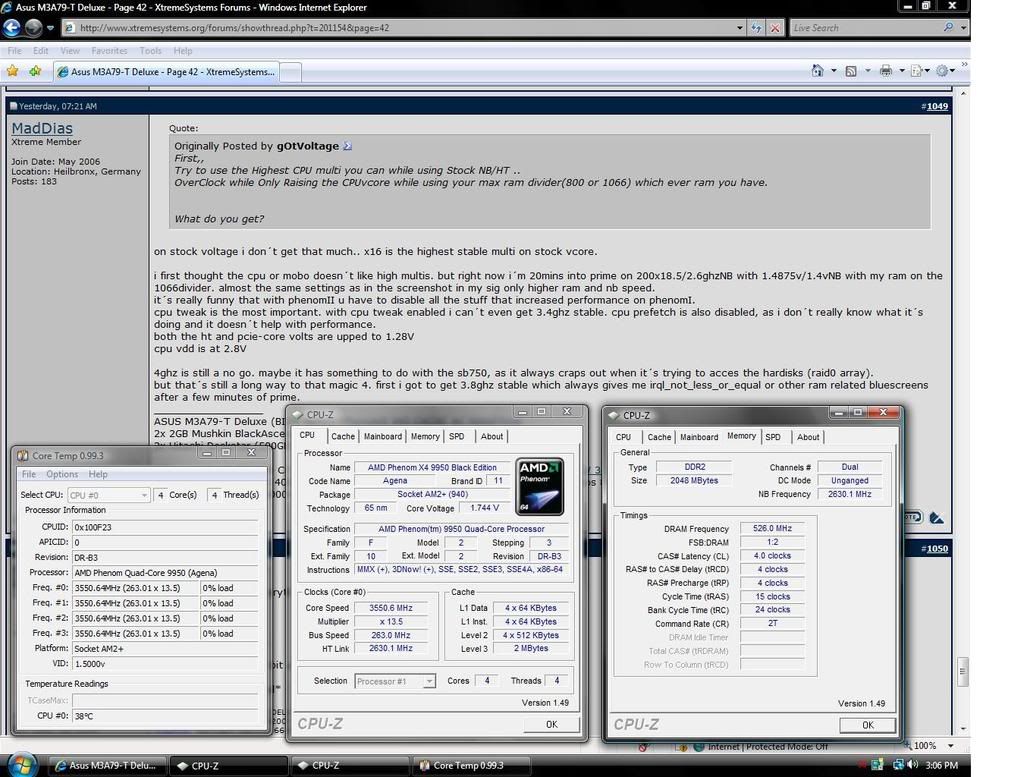Refresh the page with the Refresh icon
The image size is (1024, 777).
pyautogui.click(x=756, y=28)
